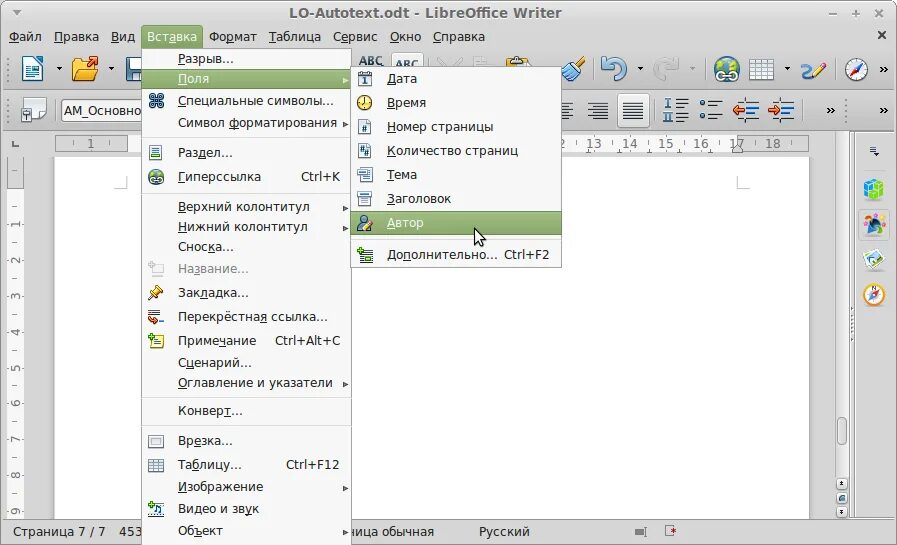Open Дополнительно… fields dialog
Viewport: 897px width, 545px height.
(x=456, y=255)
